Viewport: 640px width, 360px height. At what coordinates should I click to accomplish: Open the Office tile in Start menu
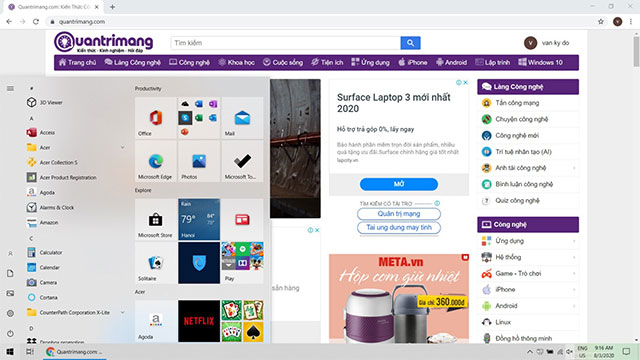(156, 118)
